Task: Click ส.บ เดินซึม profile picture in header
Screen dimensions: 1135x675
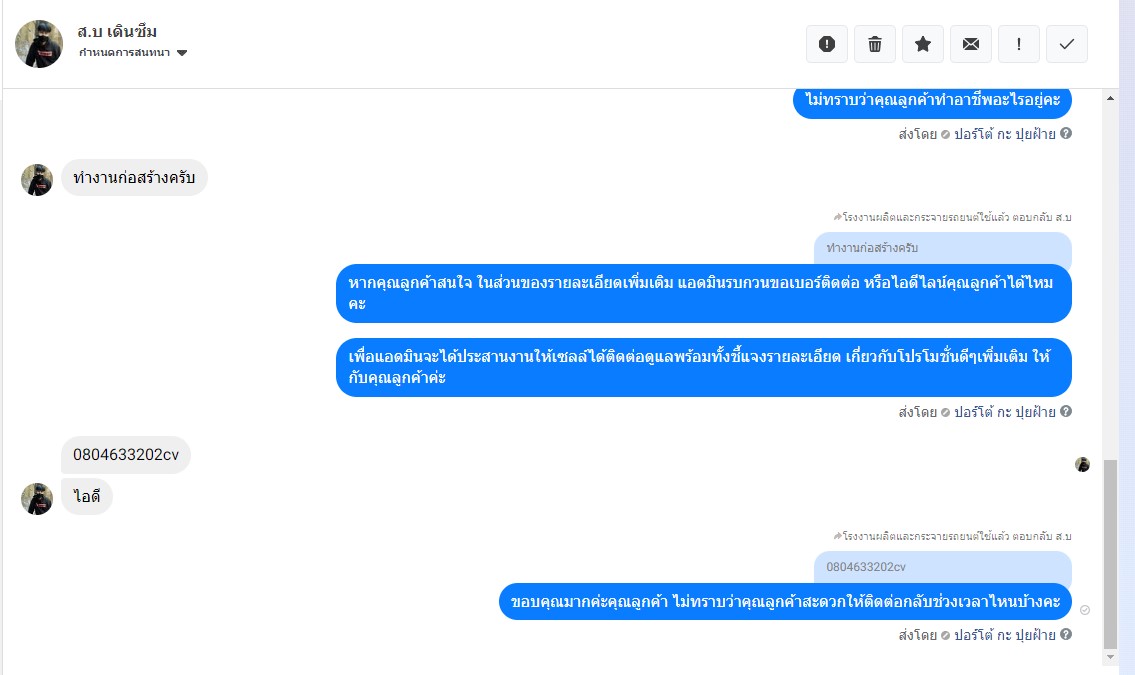Action: click(x=39, y=44)
